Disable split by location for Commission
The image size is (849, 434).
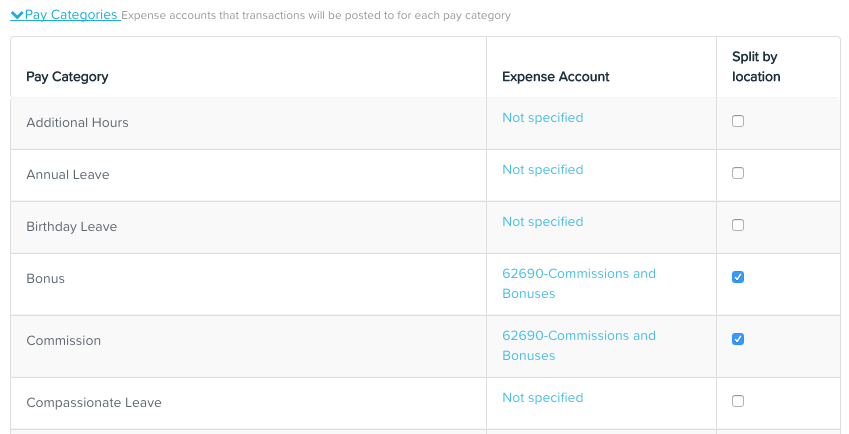pyautogui.click(x=737, y=339)
